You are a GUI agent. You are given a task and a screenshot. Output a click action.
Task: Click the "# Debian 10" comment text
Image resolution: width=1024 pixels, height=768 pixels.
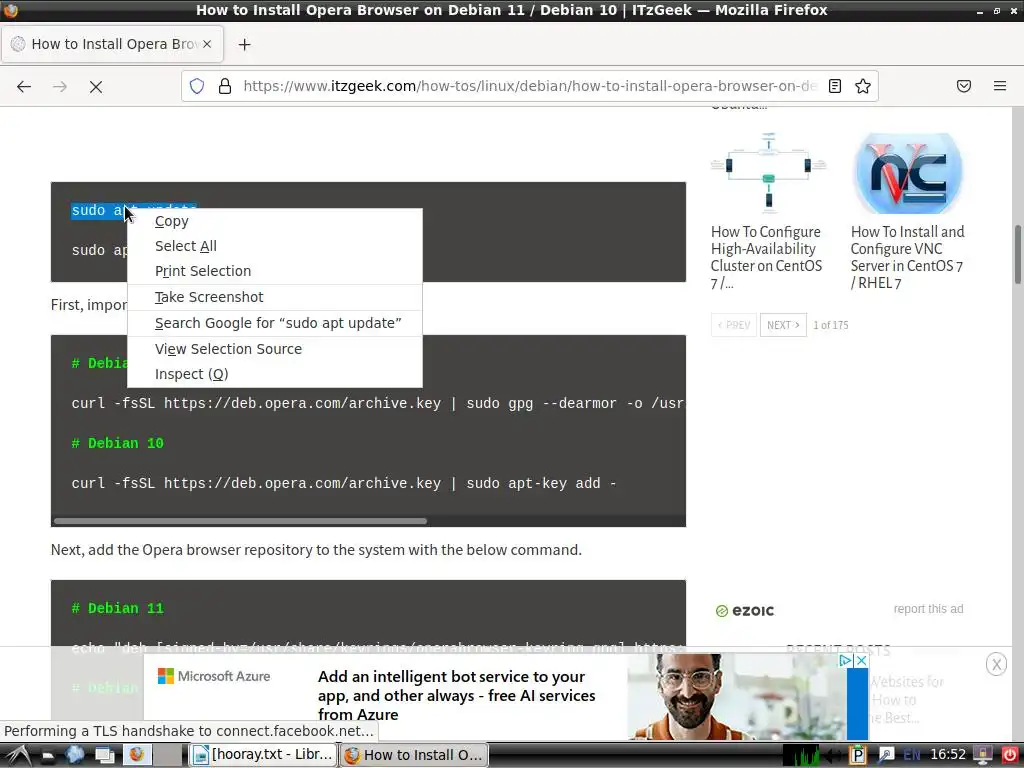[118, 443]
